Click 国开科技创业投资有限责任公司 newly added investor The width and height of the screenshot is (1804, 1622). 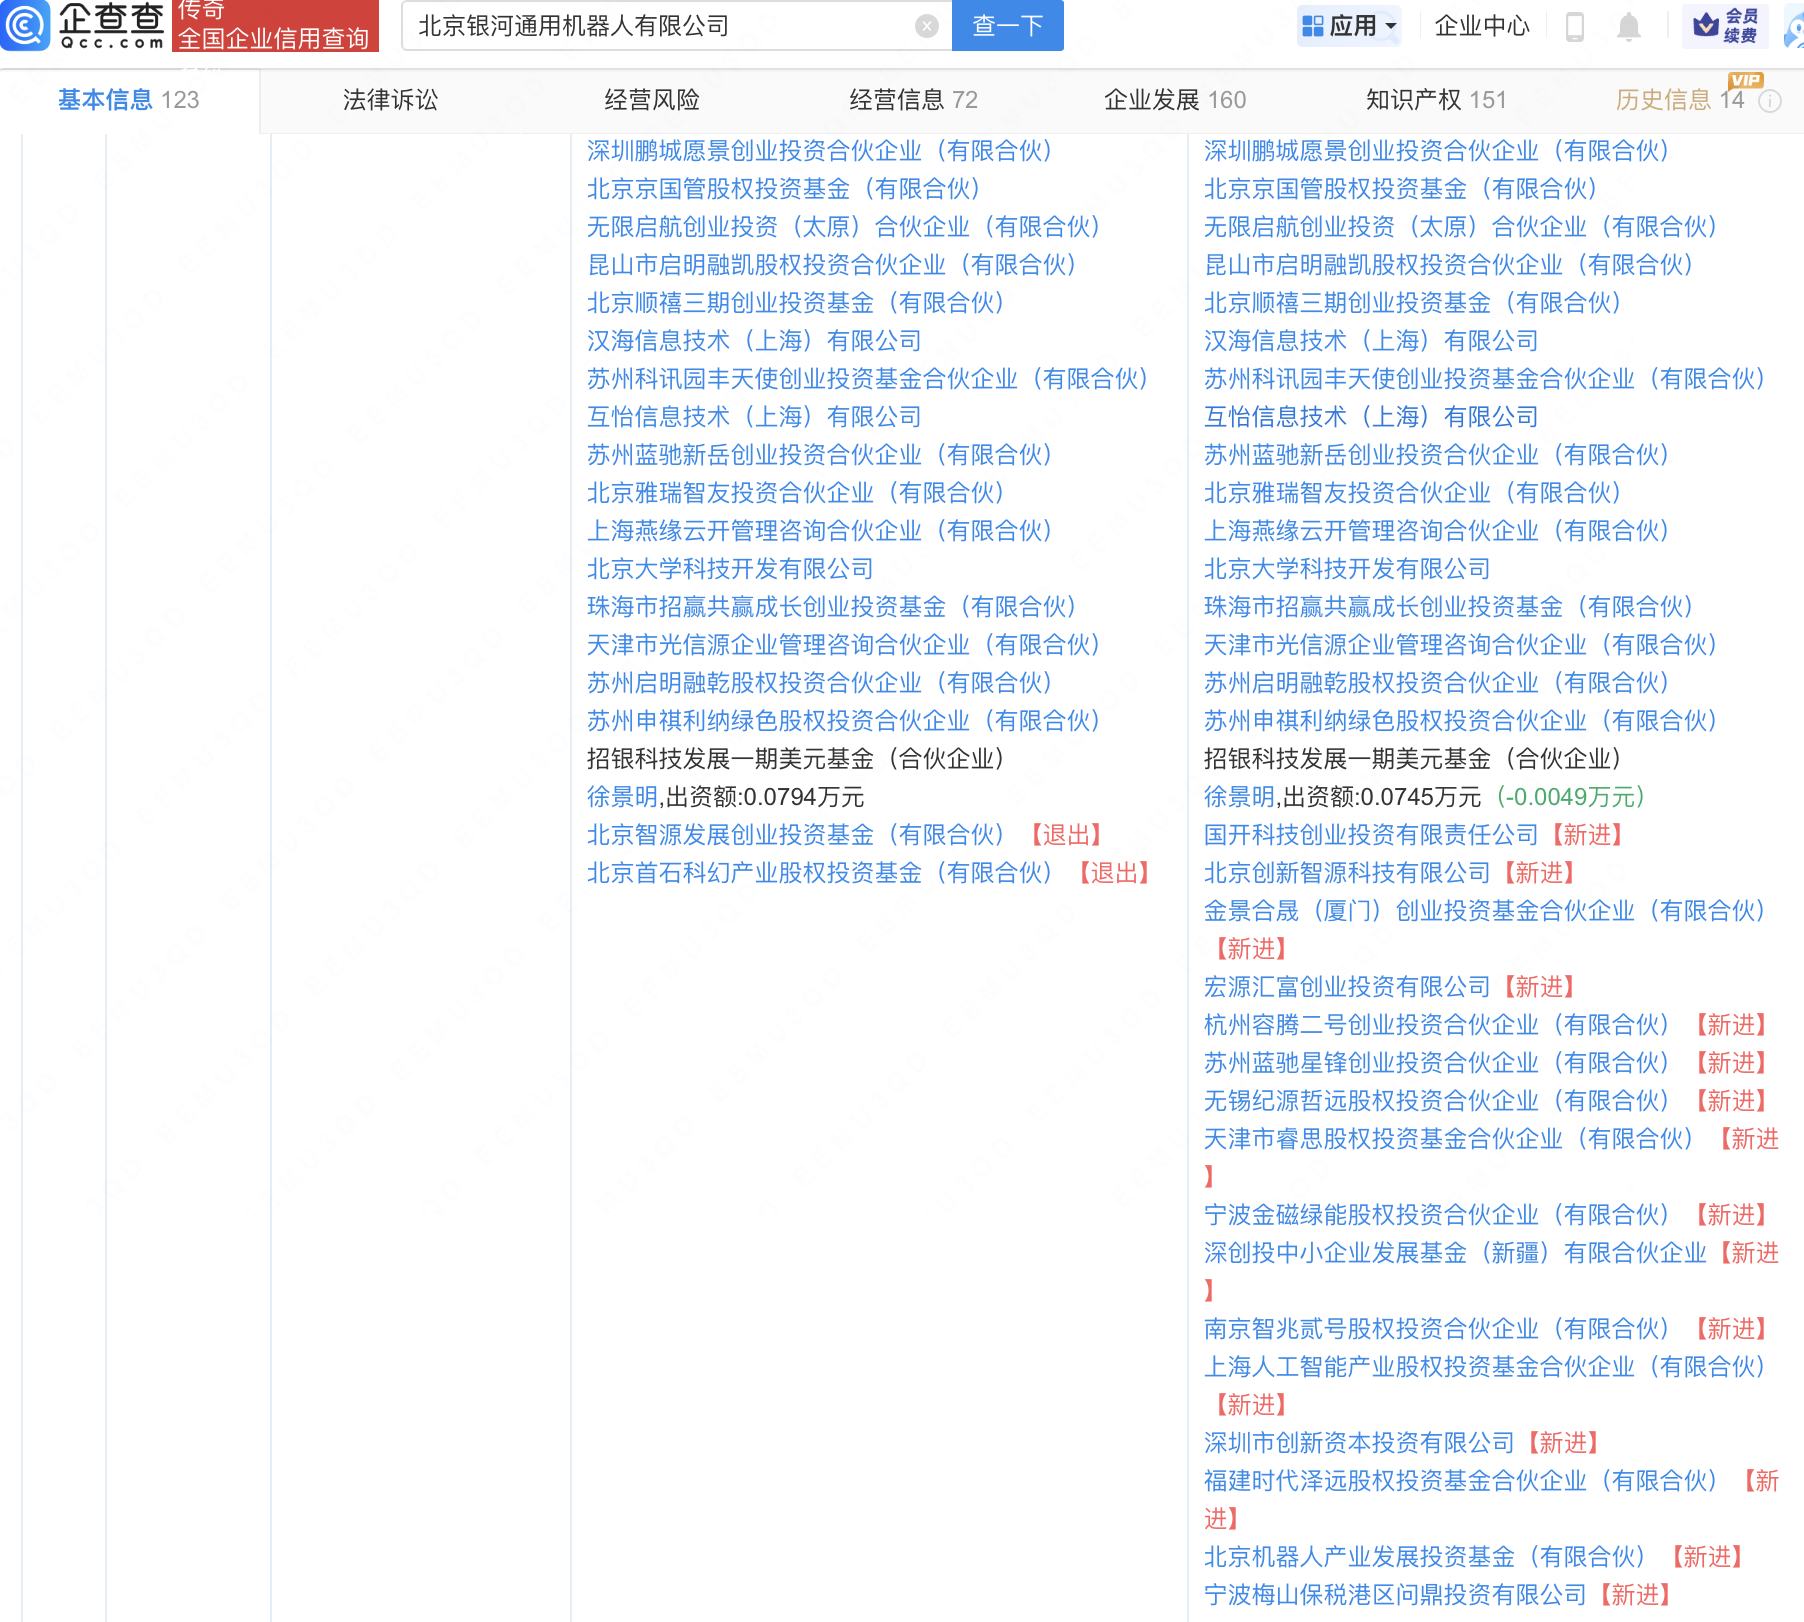1370,835
